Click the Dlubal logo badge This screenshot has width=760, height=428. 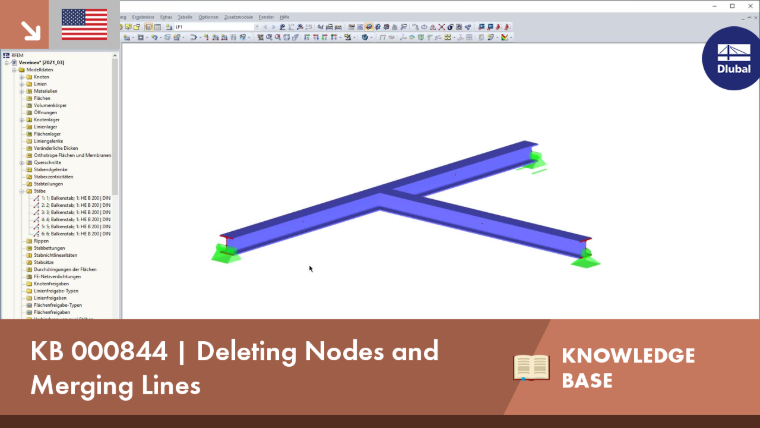pos(732,58)
